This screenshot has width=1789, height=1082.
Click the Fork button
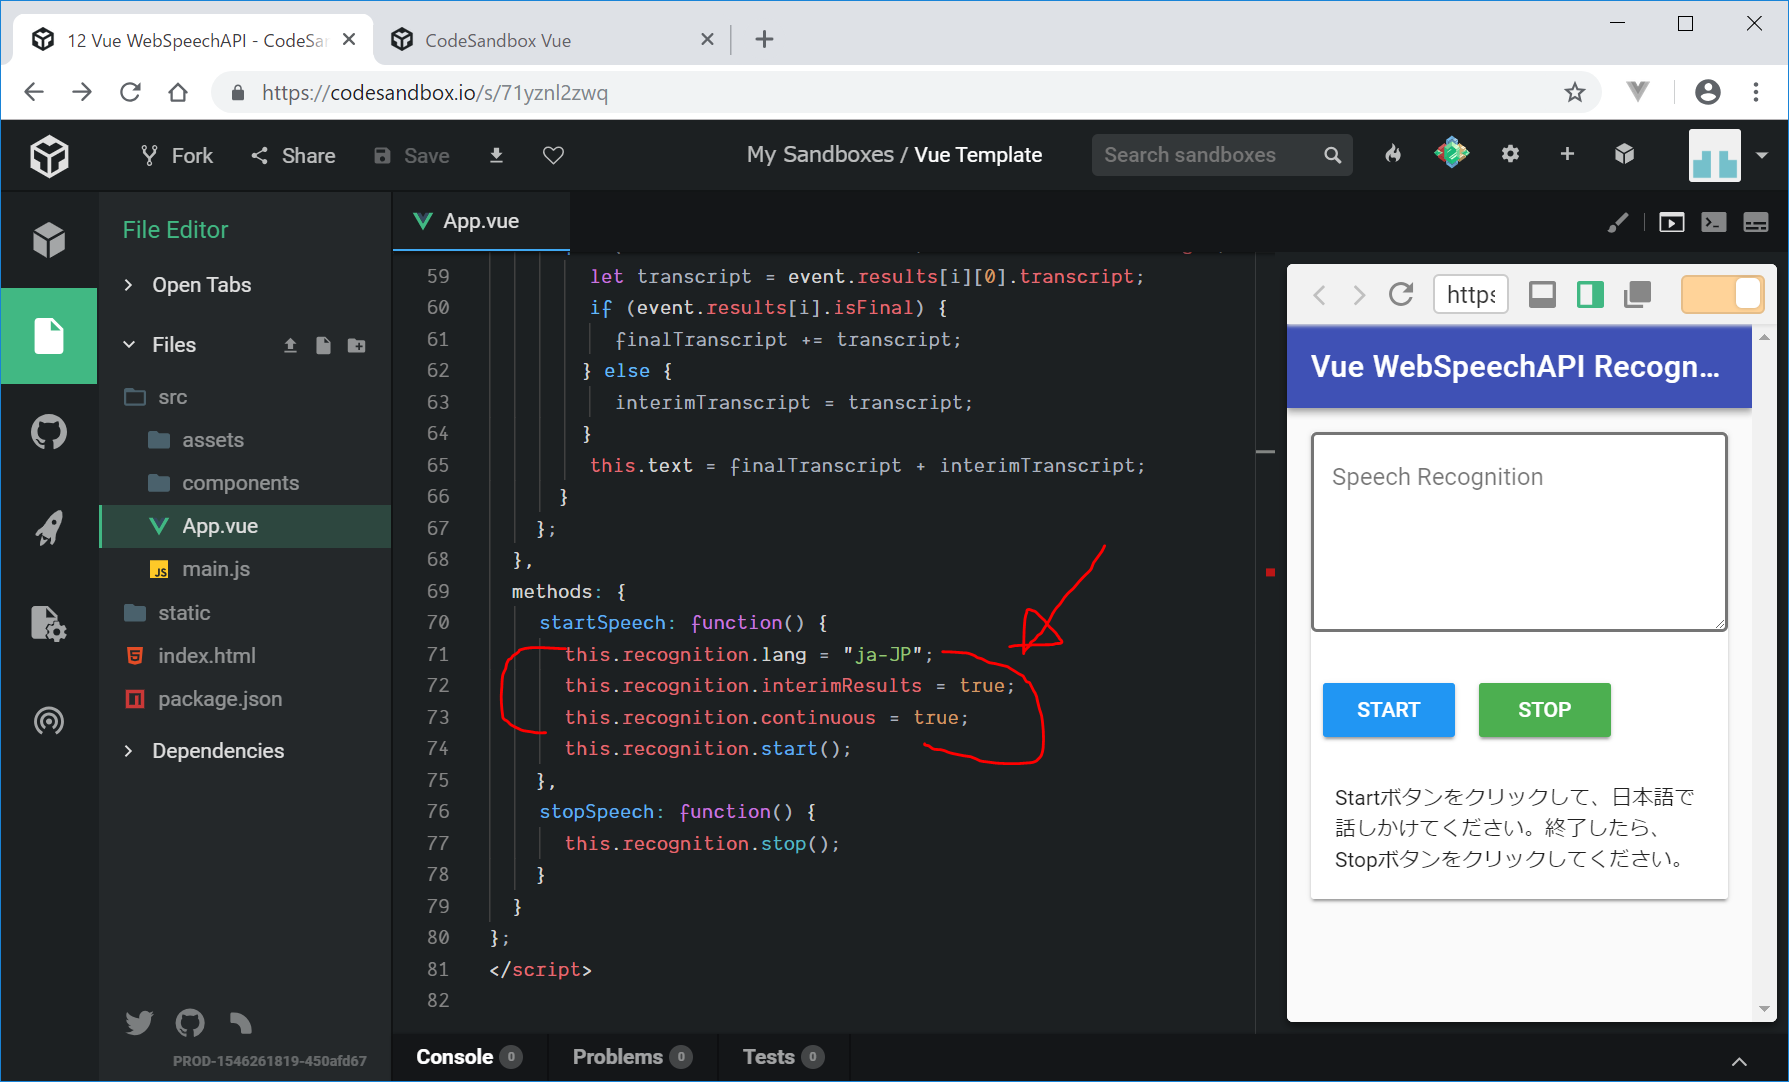tap(177, 155)
